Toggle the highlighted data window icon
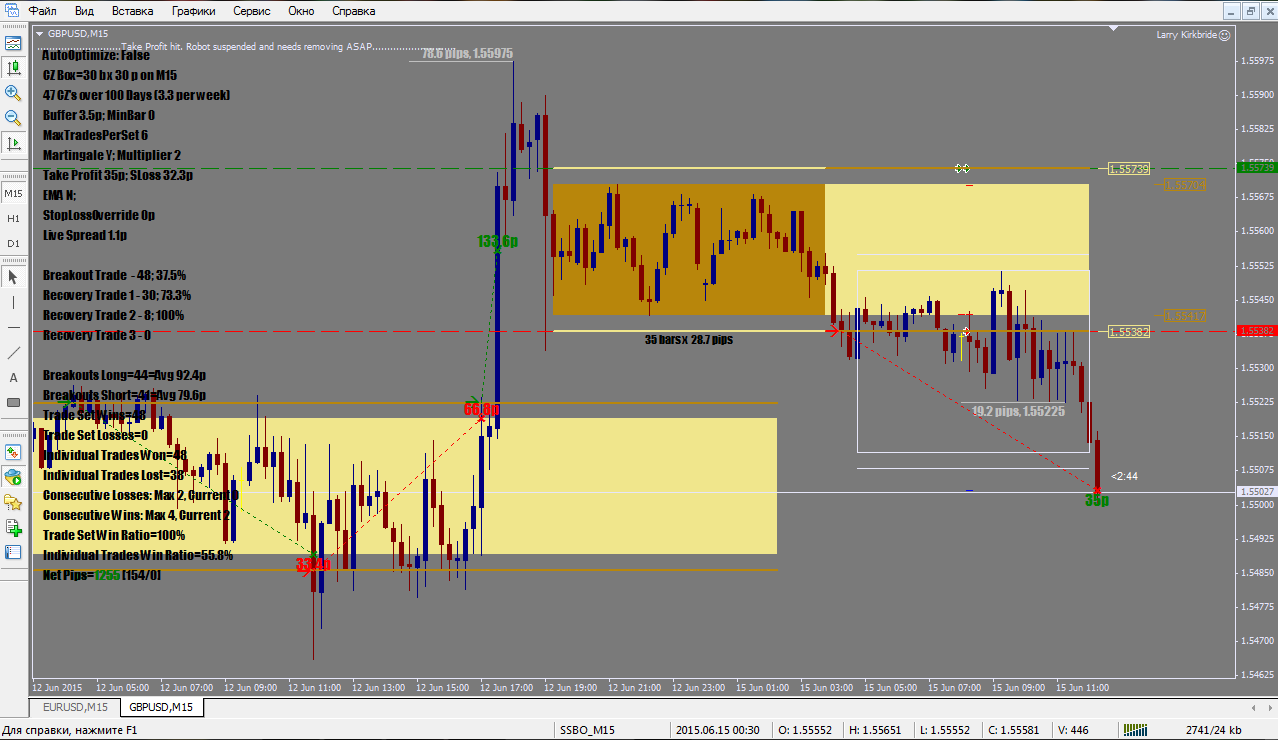Screen dimensions: 1278x740 click(x=13, y=477)
